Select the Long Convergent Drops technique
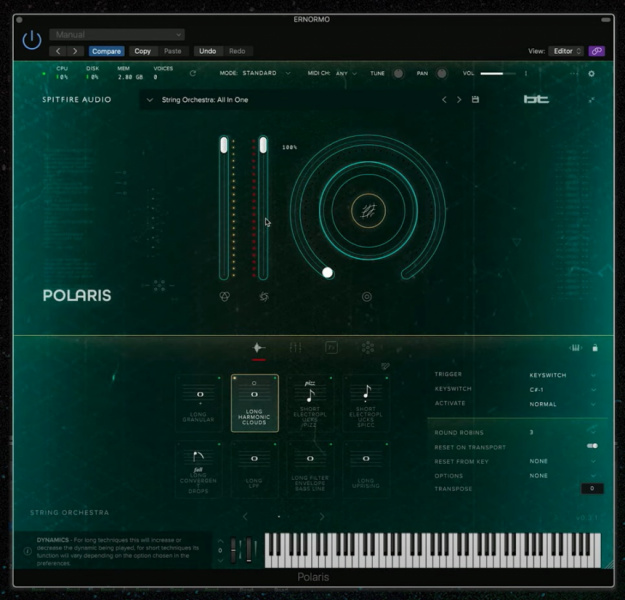The width and height of the screenshot is (625, 600). tap(199, 469)
